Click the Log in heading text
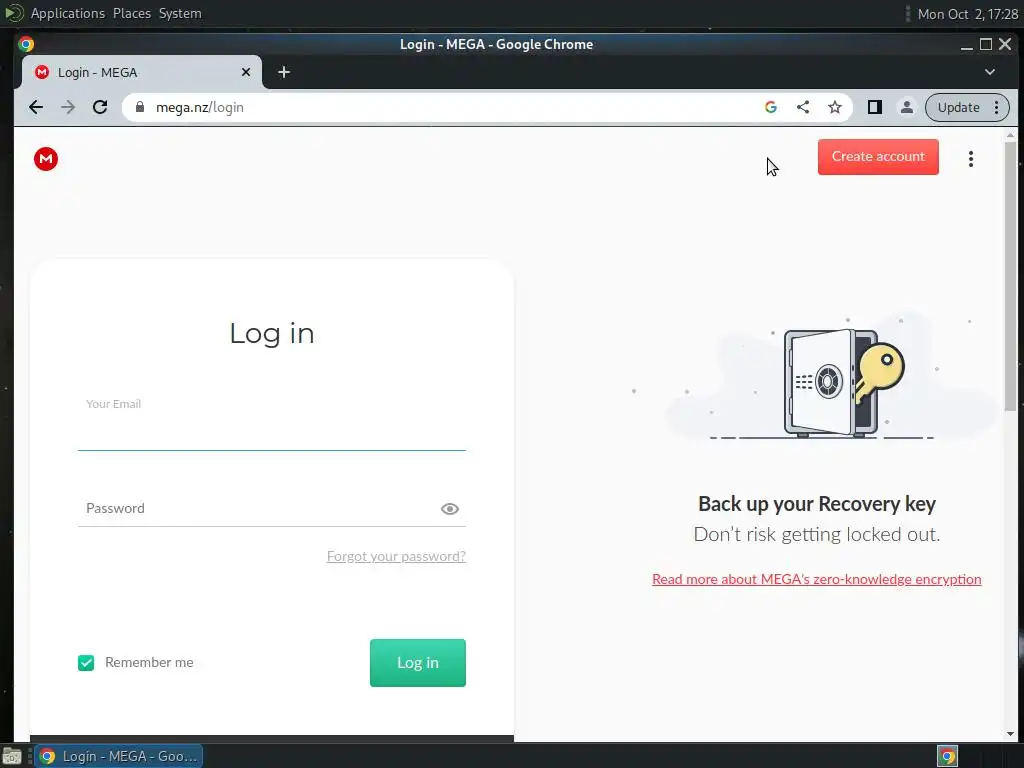Viewport: 1024px width, 768px height. pos(272,334)
